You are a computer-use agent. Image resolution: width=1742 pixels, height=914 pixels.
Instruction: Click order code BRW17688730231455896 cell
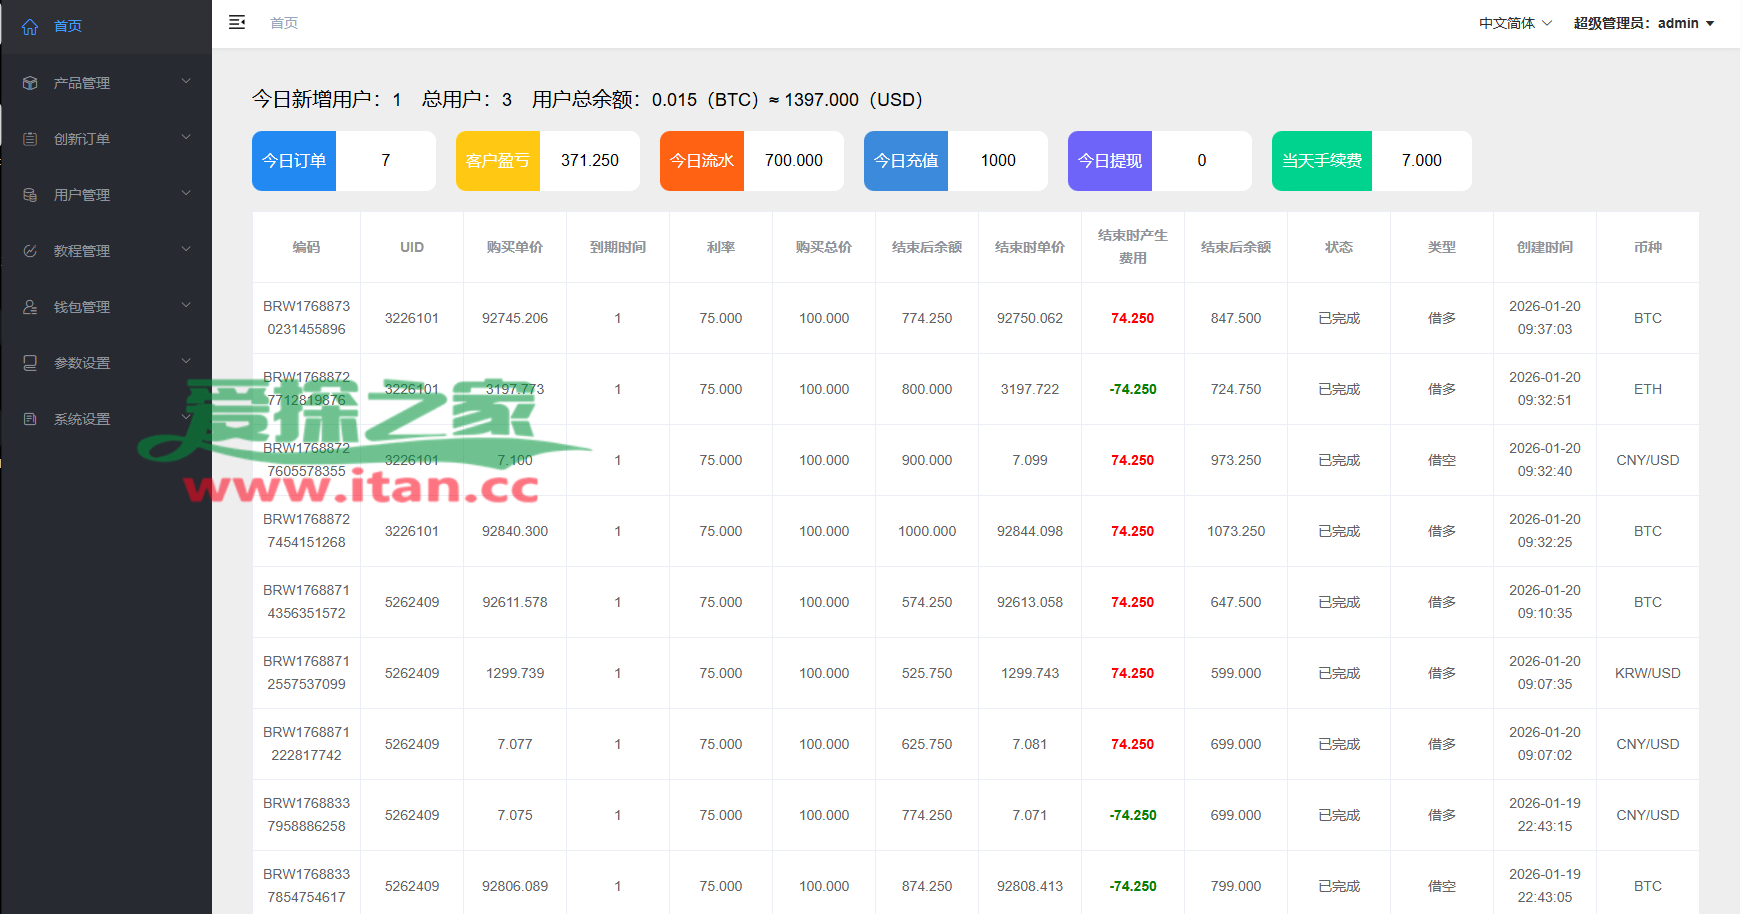(x=306, y=318)
